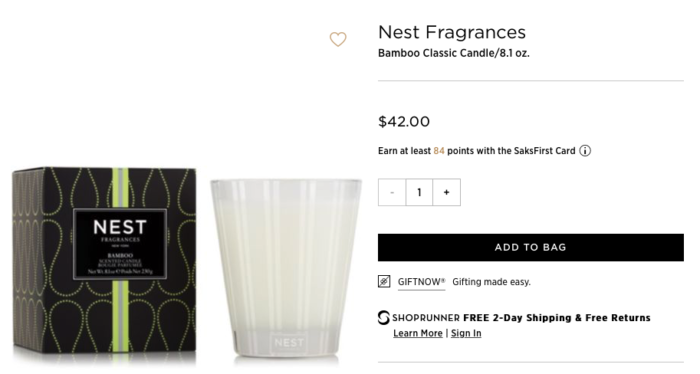700x374 pixels.
Task: Click the embossed NEST logo on glass
Action: [x=289, y=343]
